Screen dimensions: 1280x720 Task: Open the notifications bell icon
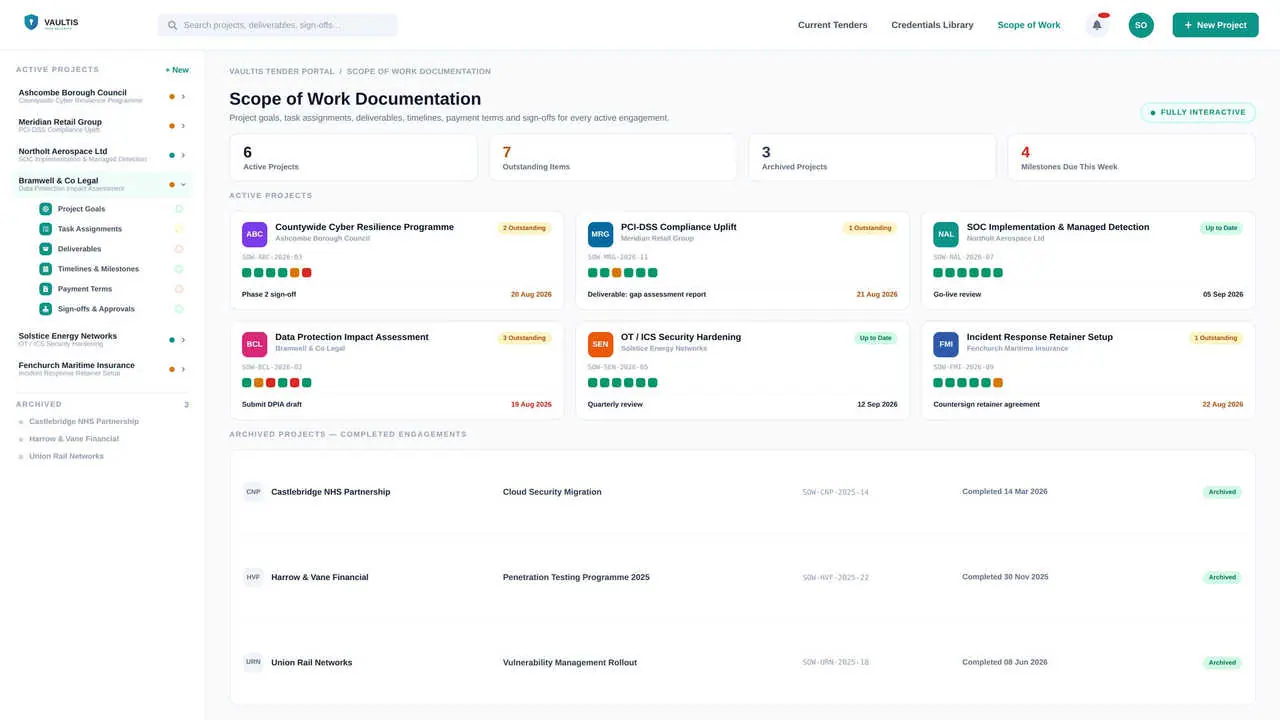tap(1097, 25)
